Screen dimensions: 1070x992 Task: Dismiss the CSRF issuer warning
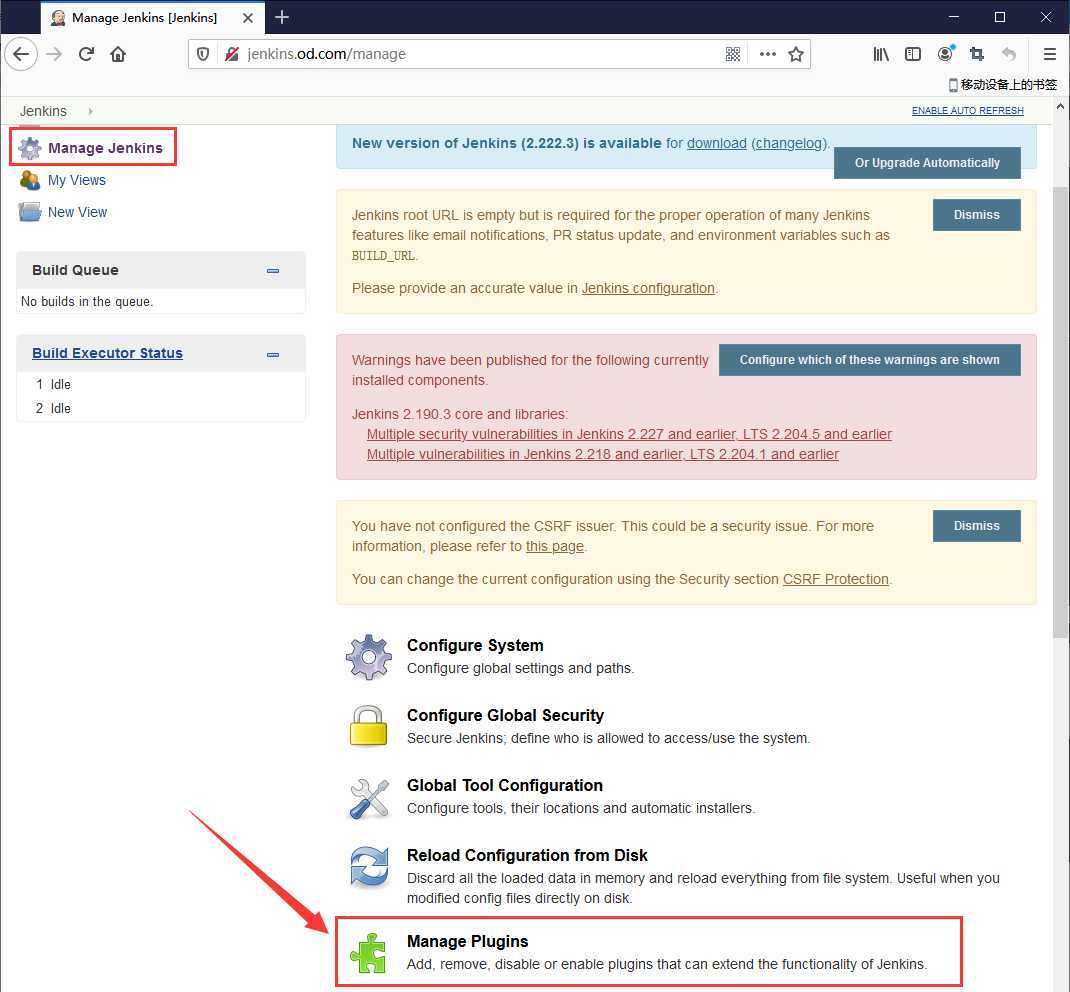point(977,526)
